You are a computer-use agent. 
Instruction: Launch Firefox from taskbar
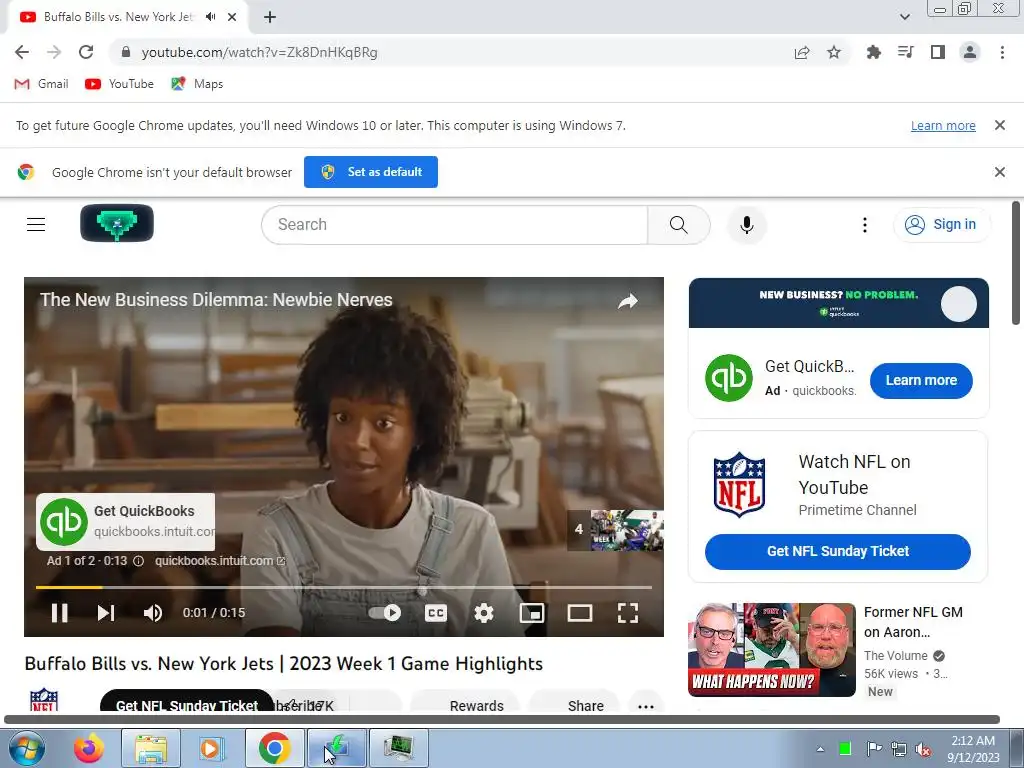[x=88, y=748]
